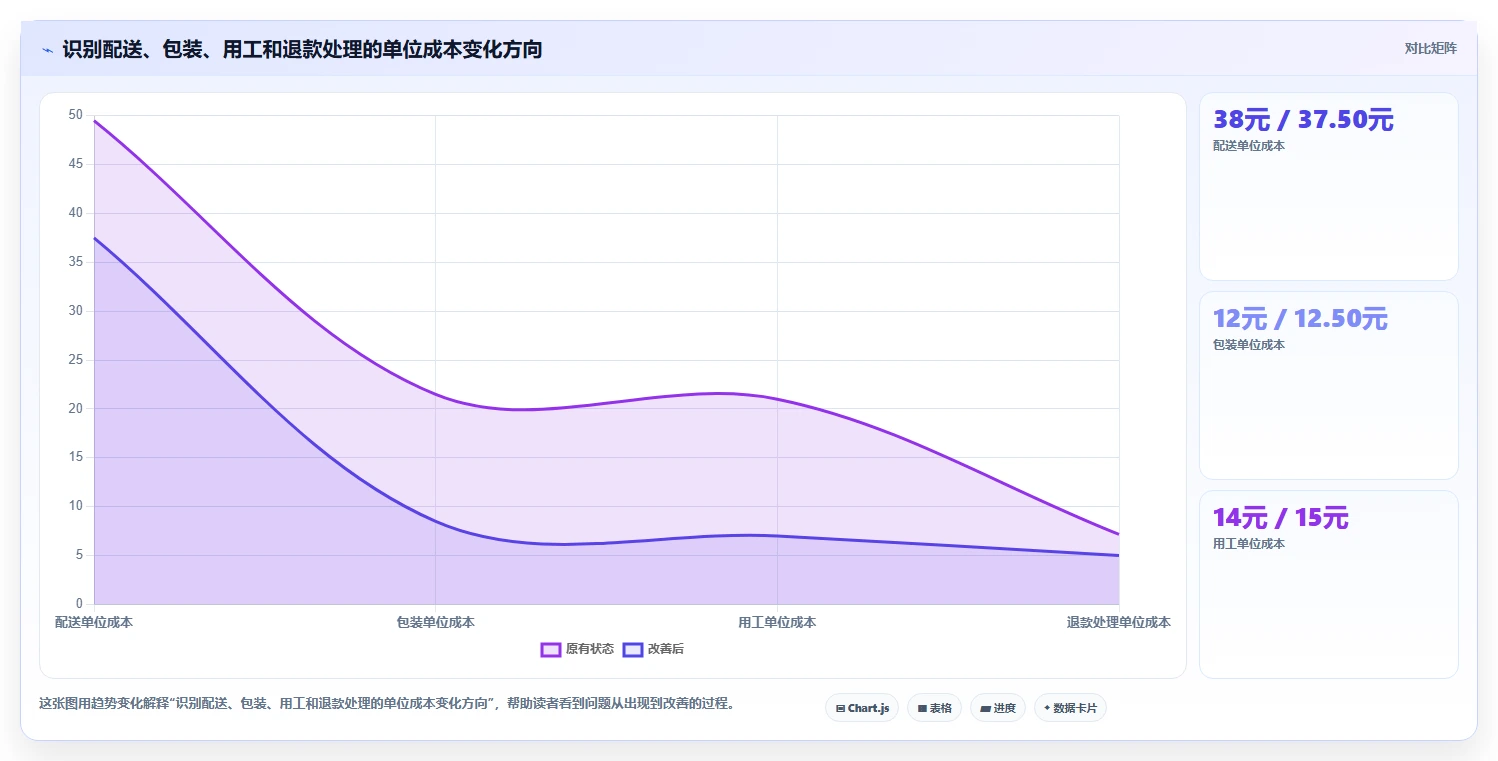The image size is (1498, 761).
Task: Open the 38元 / 37.50元 delivery cost card
Action: tap(1328, 186)
